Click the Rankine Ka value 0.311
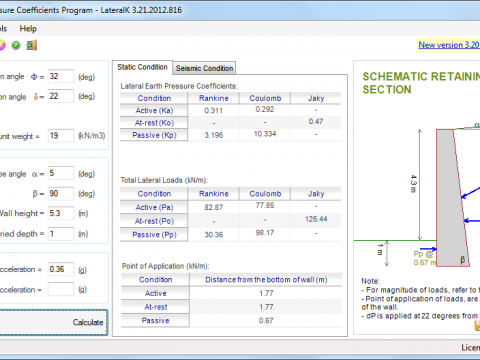 213,110
